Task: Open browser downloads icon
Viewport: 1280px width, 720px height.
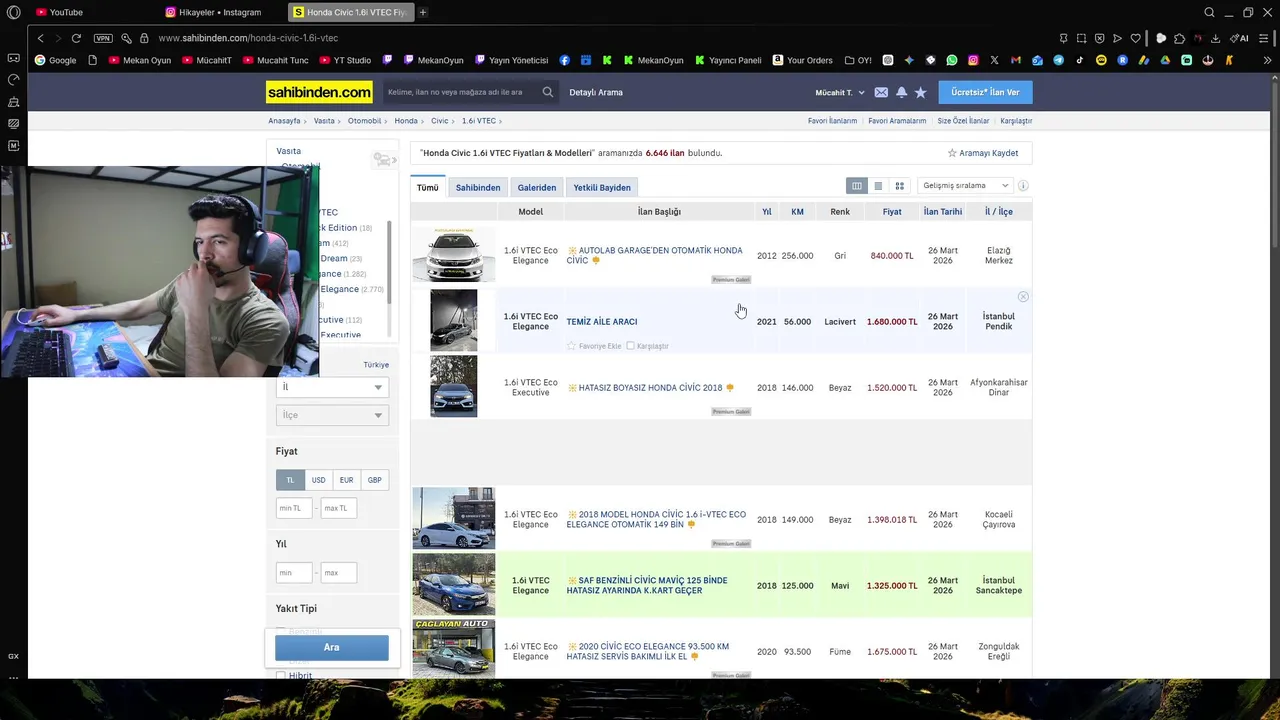Action: [1215, 38]
